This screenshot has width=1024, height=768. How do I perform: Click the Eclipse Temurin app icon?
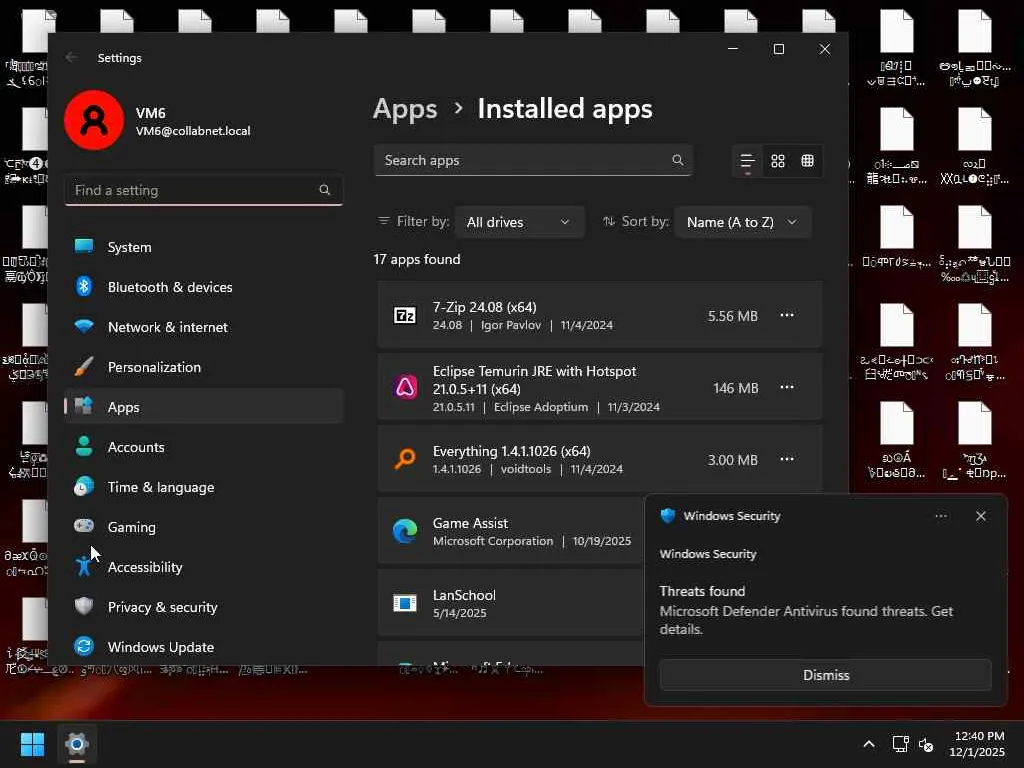(405, 387)
